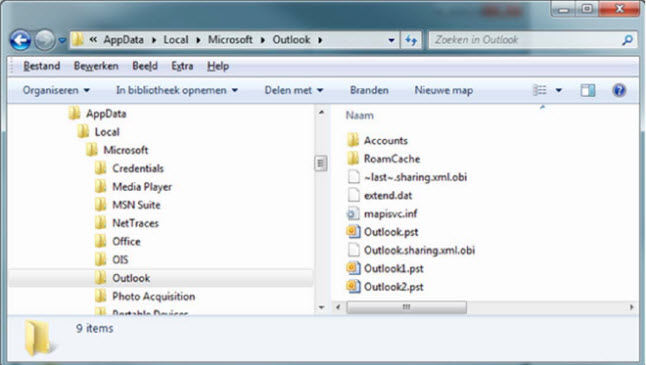Screen dimensions: 646x365
Task: Expand the arrow after Local breadcrumb
Action: (x=198, y=40)
